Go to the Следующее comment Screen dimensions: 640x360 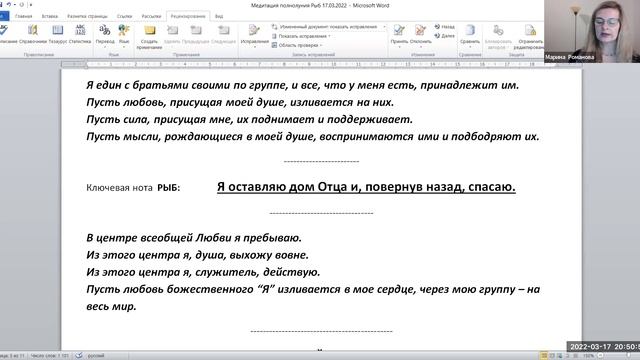[223, 34]
